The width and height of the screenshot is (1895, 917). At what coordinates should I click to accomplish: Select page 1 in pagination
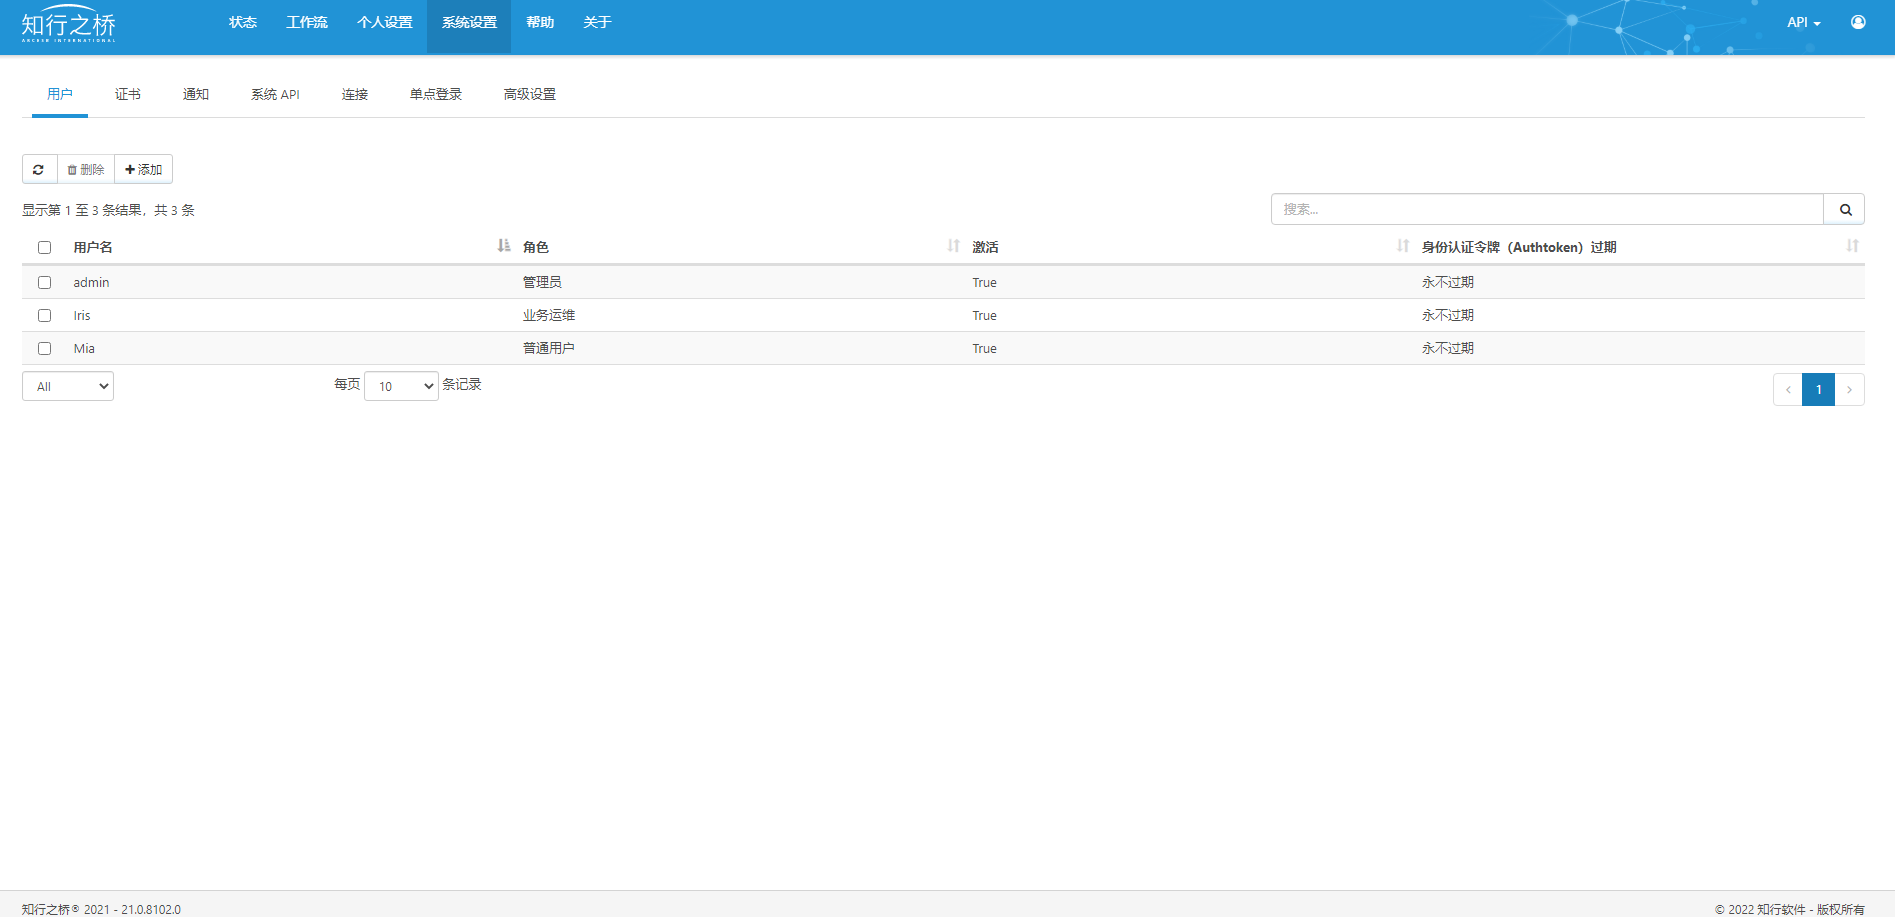click(1819, 389)
